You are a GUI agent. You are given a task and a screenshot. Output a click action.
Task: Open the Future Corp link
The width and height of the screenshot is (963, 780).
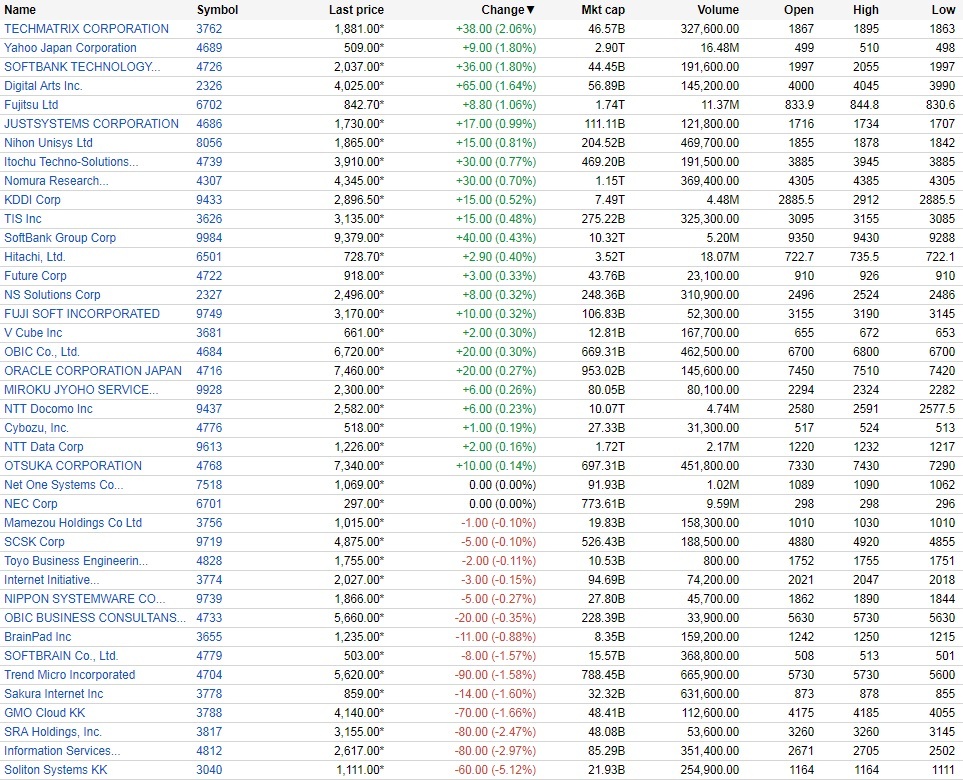coord(36,276)
